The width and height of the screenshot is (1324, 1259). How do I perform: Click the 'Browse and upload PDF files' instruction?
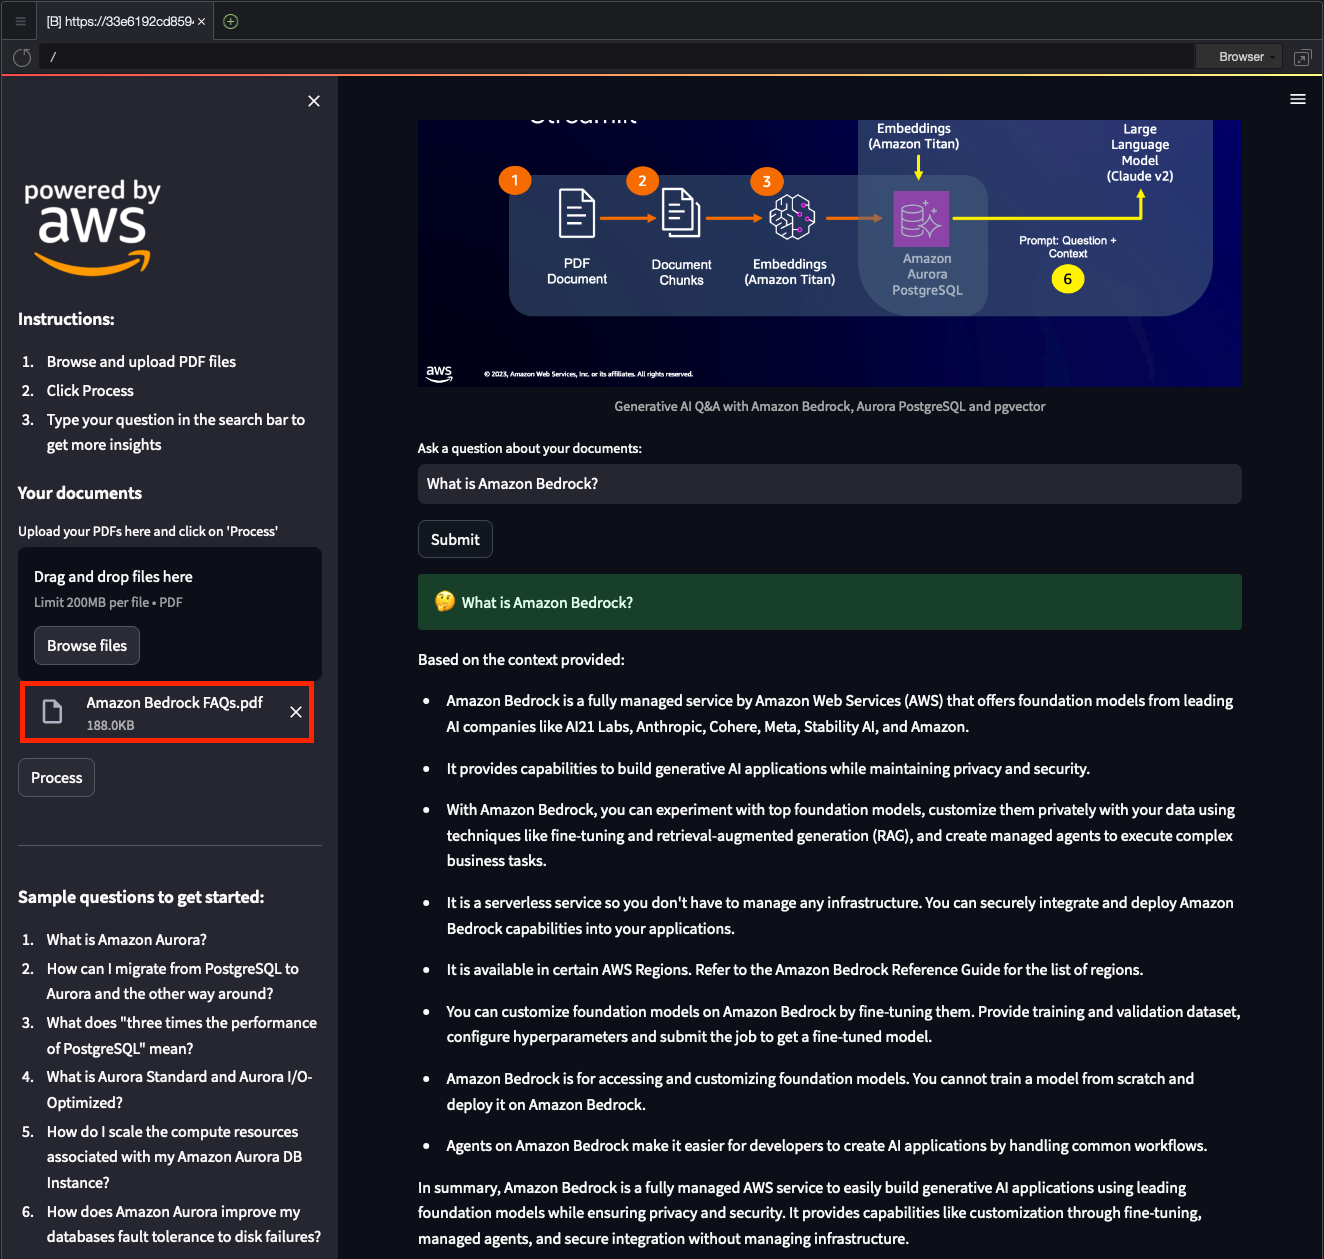pos(141,362)
